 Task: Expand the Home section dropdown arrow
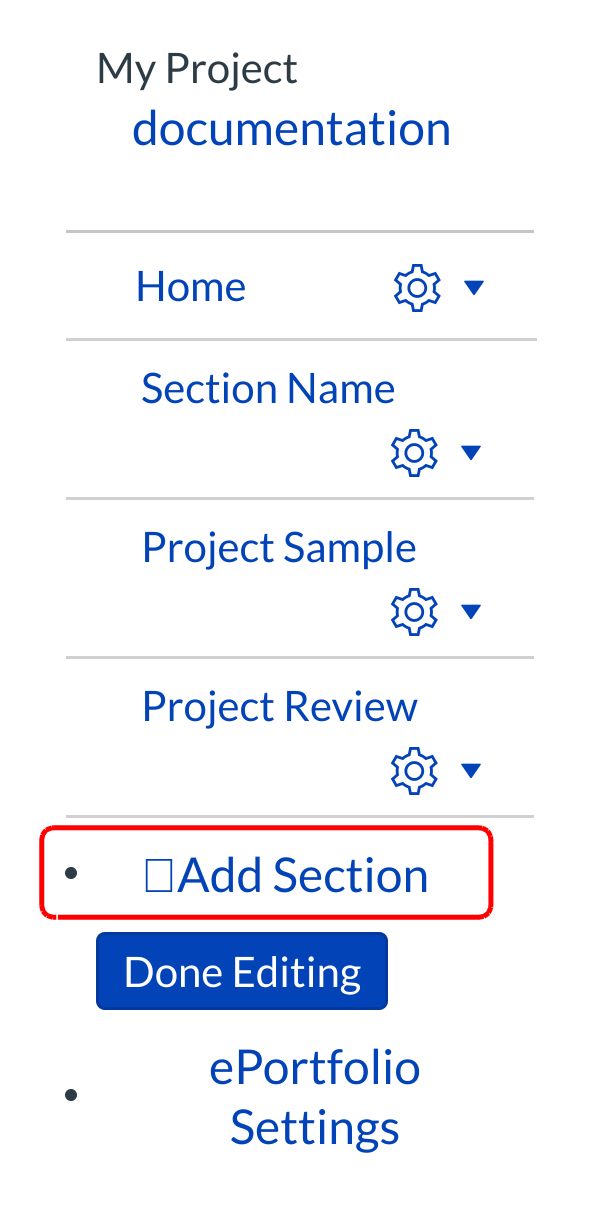474,288
